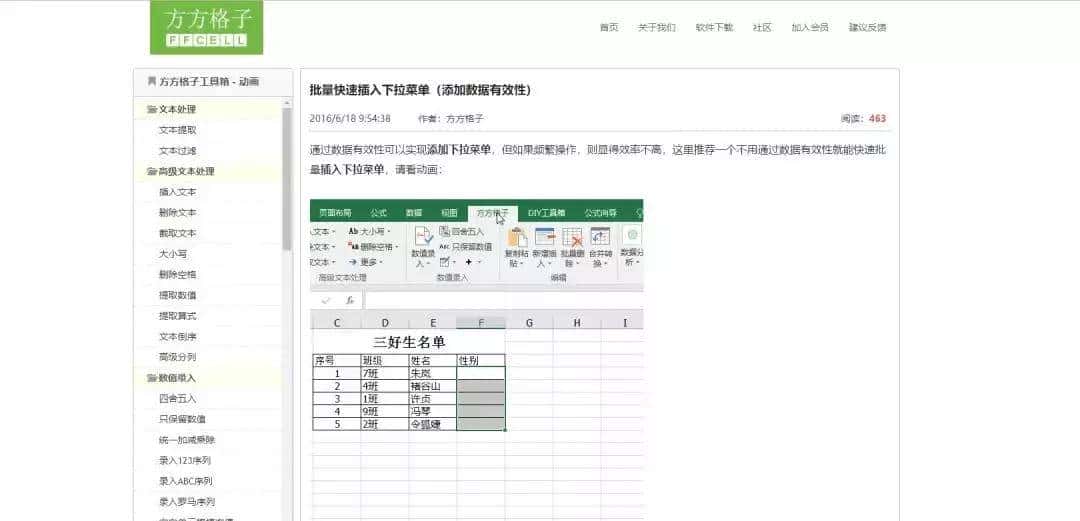Image resolution: width=1080 pixels, height=521 pixels.
Task: Click into the Excel formula bar
Action: (x=504, y=300)
